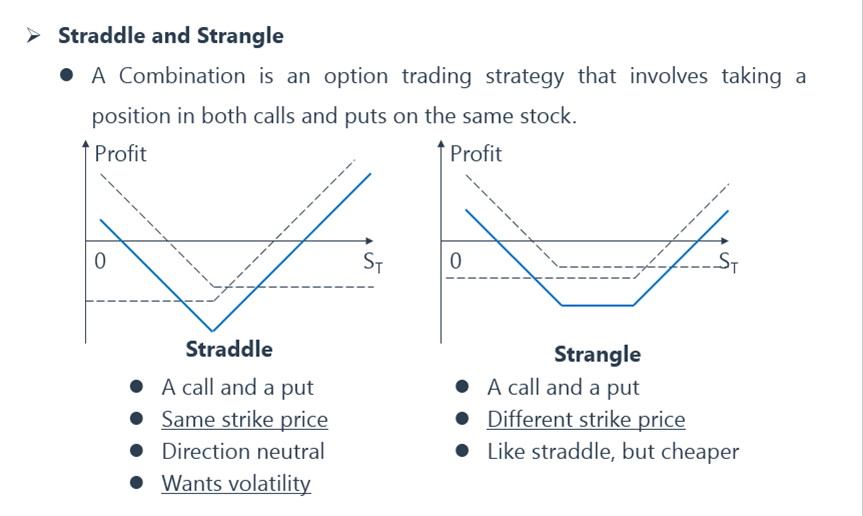
Task: Click the zero origin label on straddle chart
Action: point(100,261)
